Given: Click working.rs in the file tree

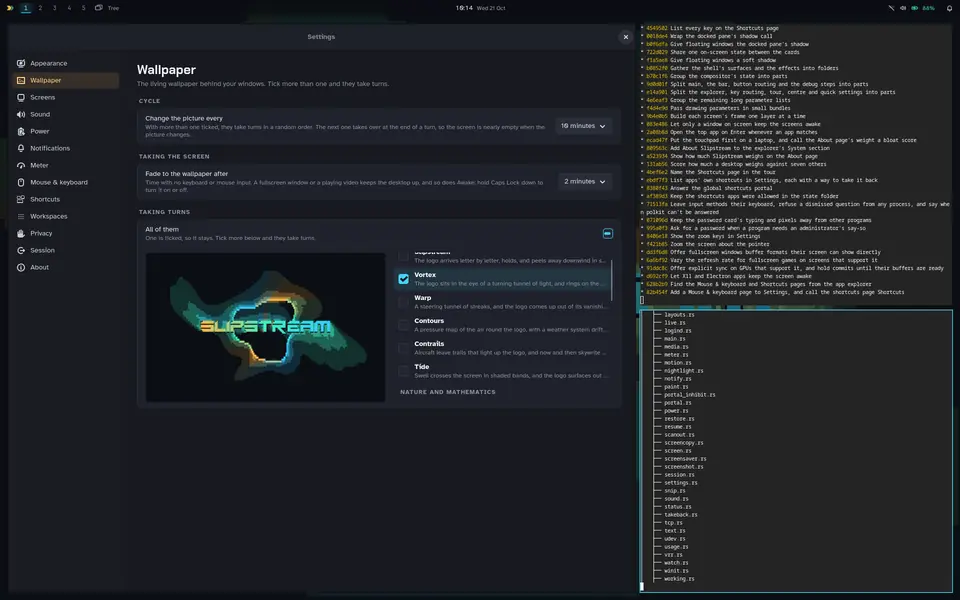Looking at the screenshot, I should pyautogui.click(x=679, y=579).
